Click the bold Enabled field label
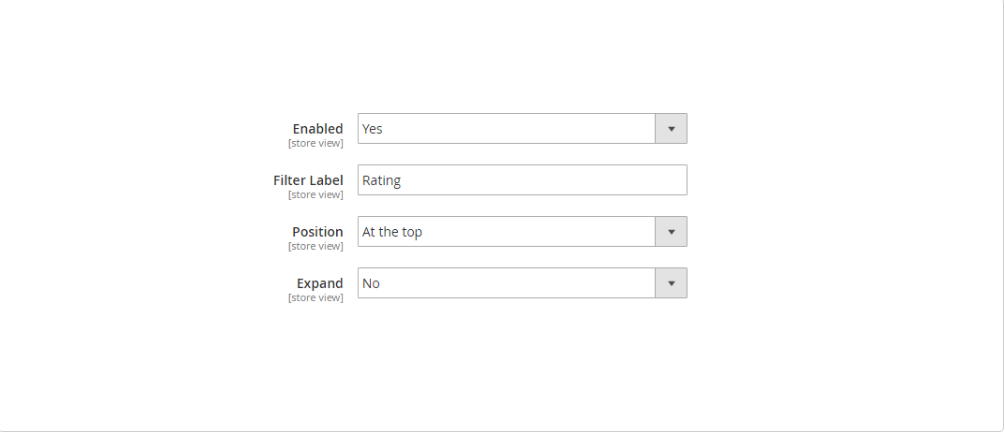 317,128
